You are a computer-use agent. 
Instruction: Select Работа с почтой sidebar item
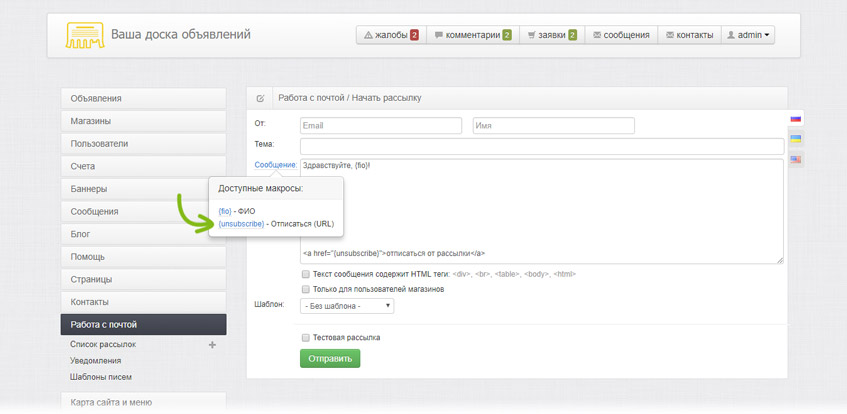(x=143, y=324)
